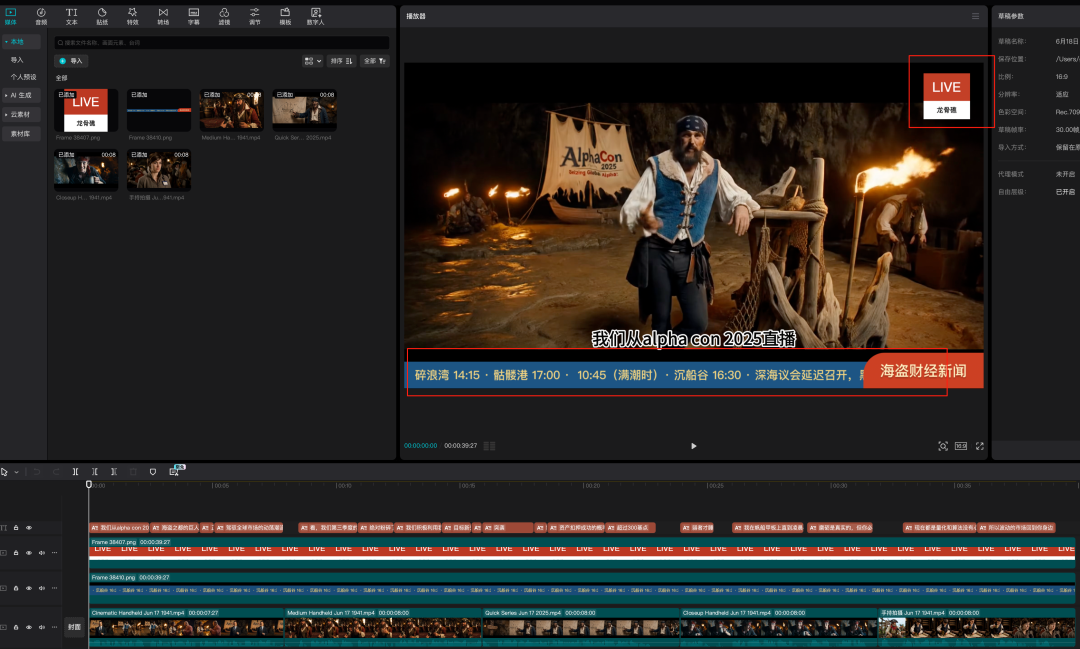
Task: Click the 16:9 aspect ratio icon in player
Action: [x=961, y=446]
